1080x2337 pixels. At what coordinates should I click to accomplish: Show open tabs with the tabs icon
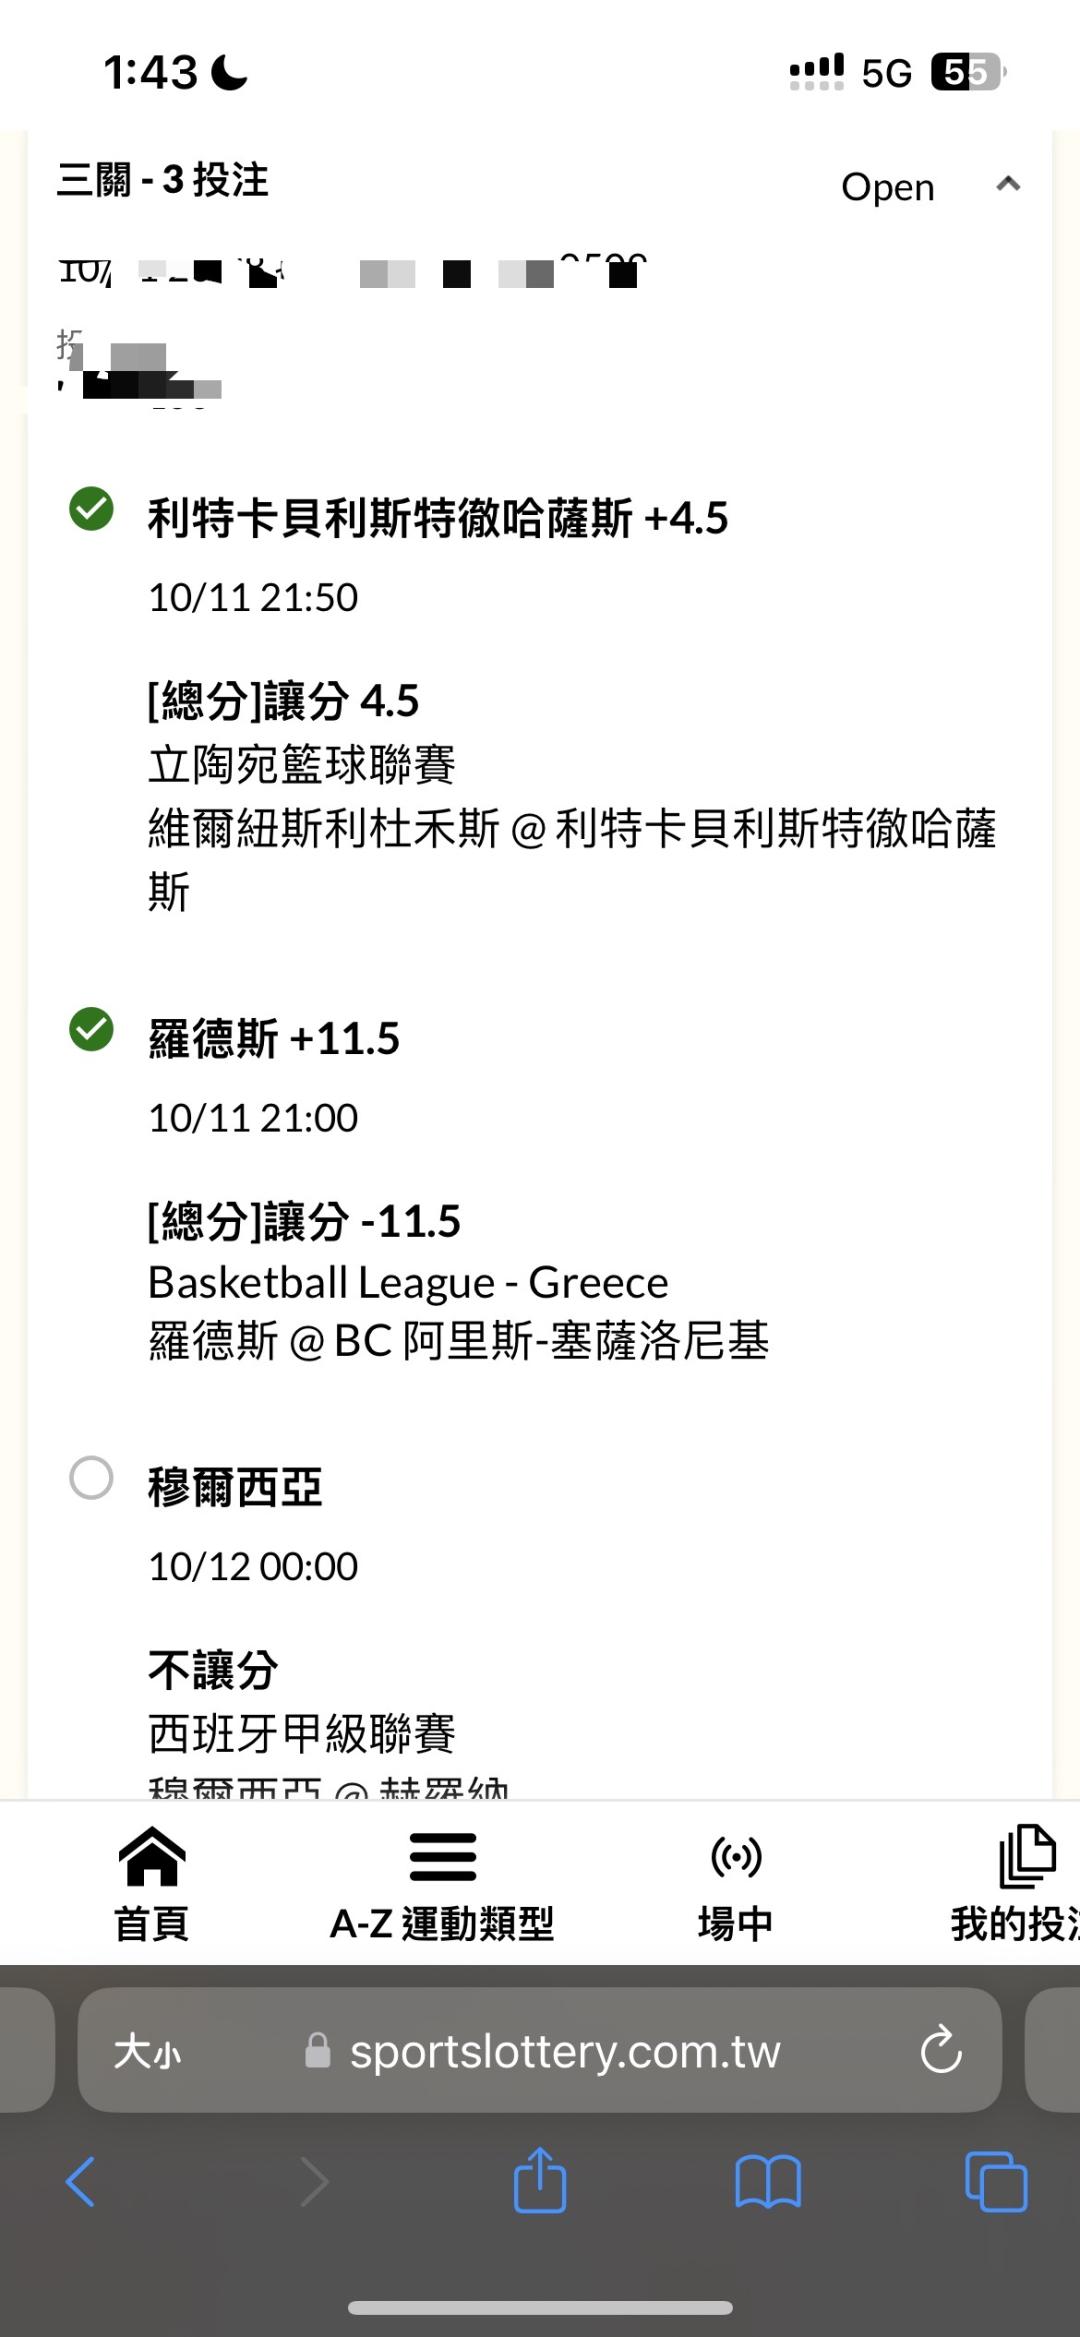[x=996, y=2181]
